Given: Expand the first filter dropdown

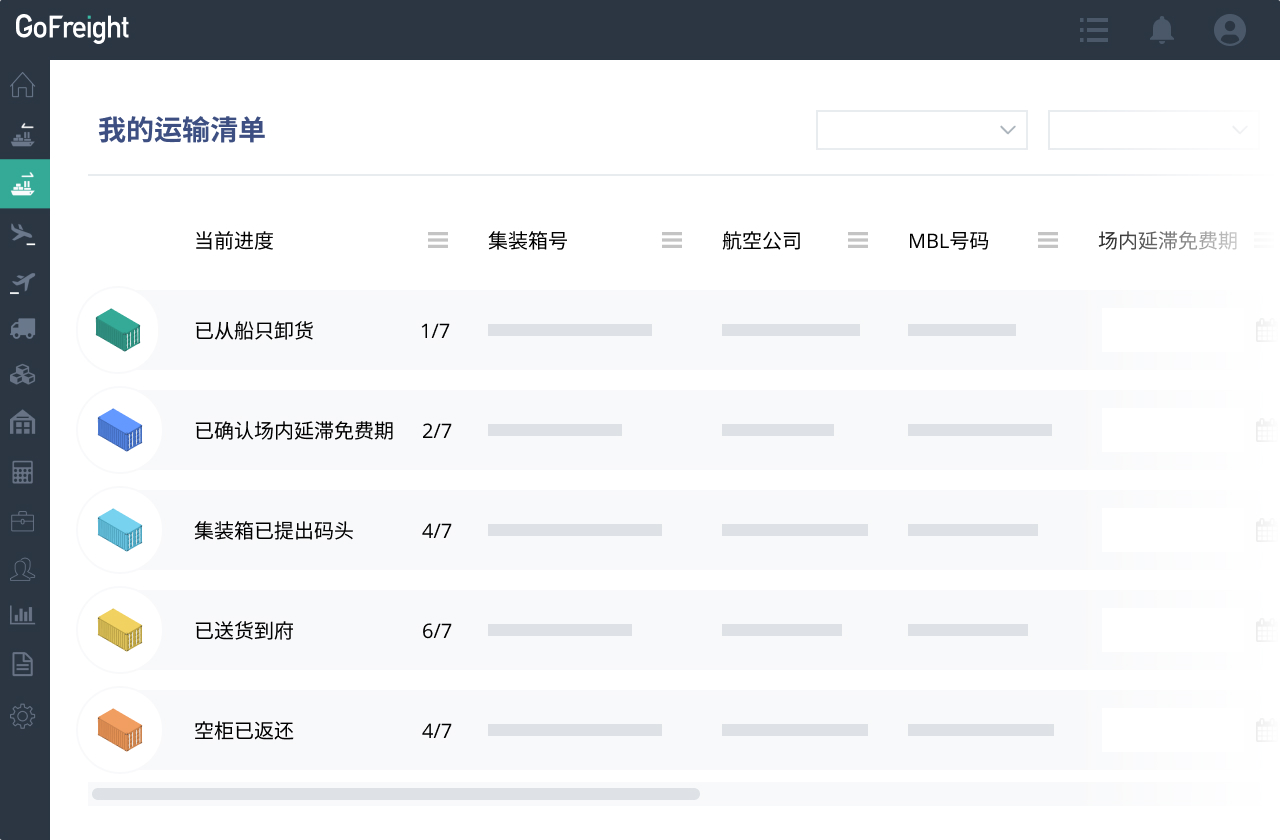Looking at the screenshot, I should point(922,130).
